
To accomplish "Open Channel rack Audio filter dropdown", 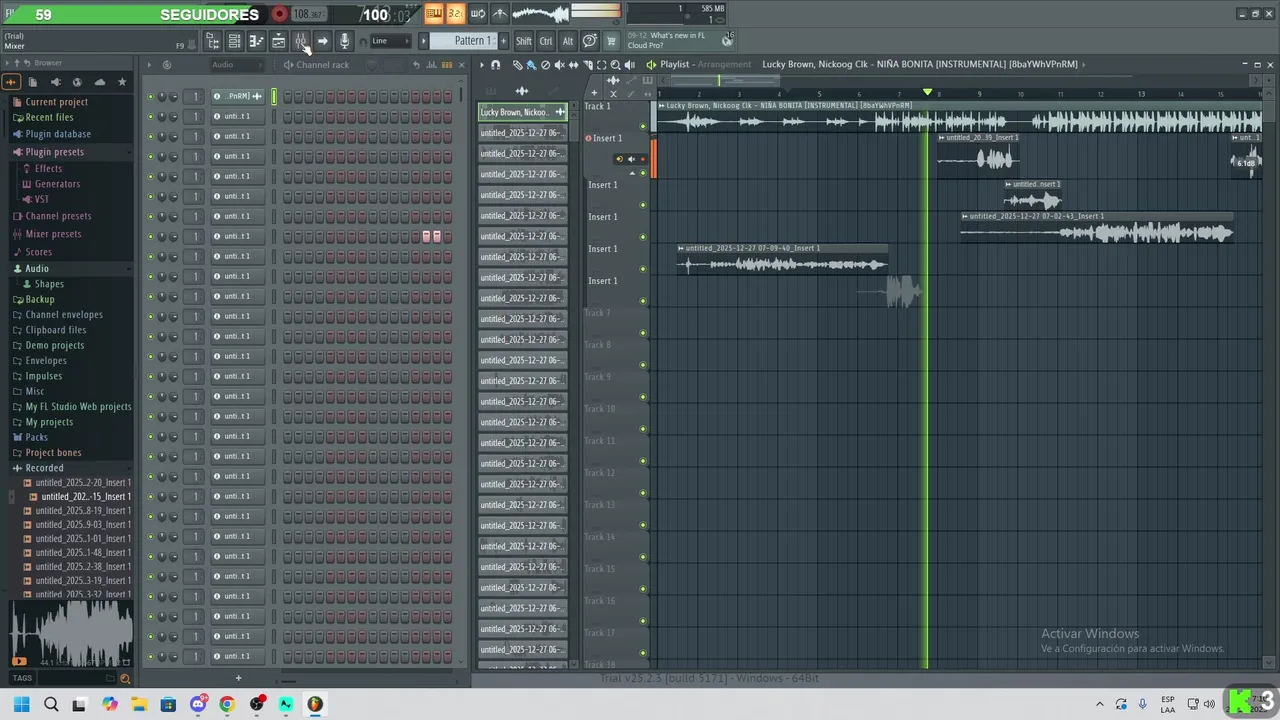I will point(235,65).
